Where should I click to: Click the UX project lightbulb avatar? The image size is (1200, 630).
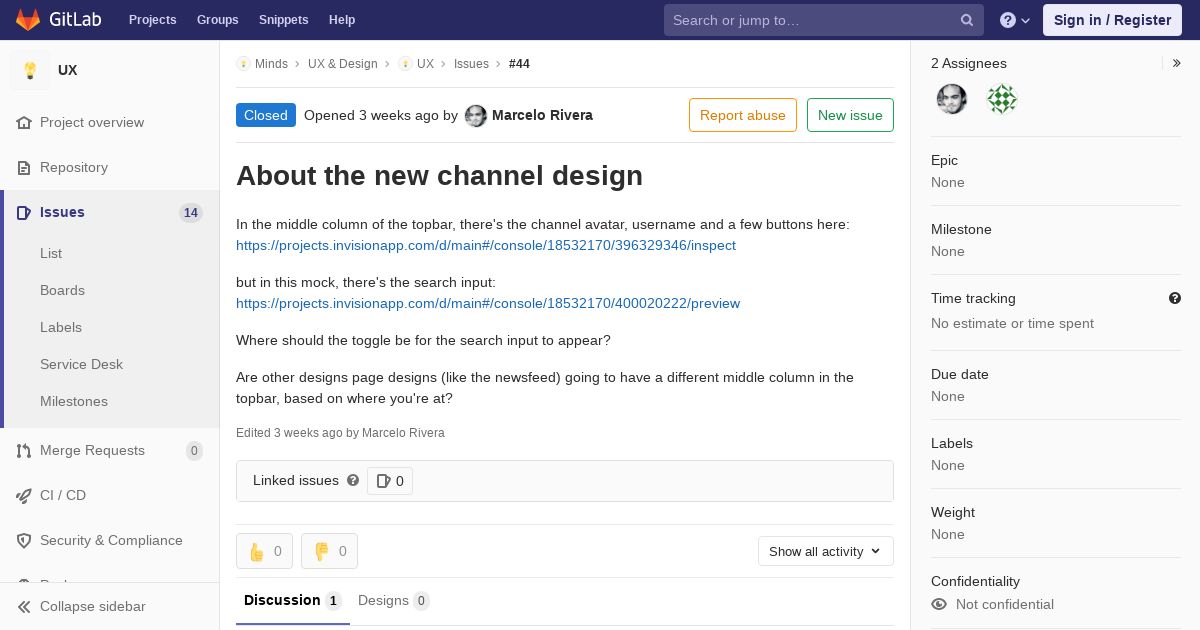[30, 70]
